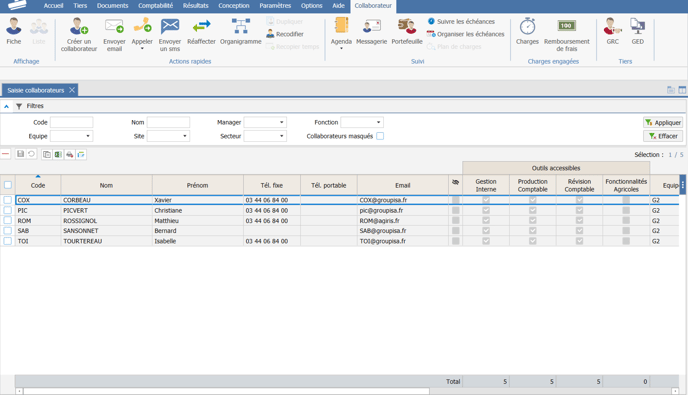Viewport: 688px width, 395px height.
Task: Expand the Agenda dropdown arrow
Action: tap(341, 48)
